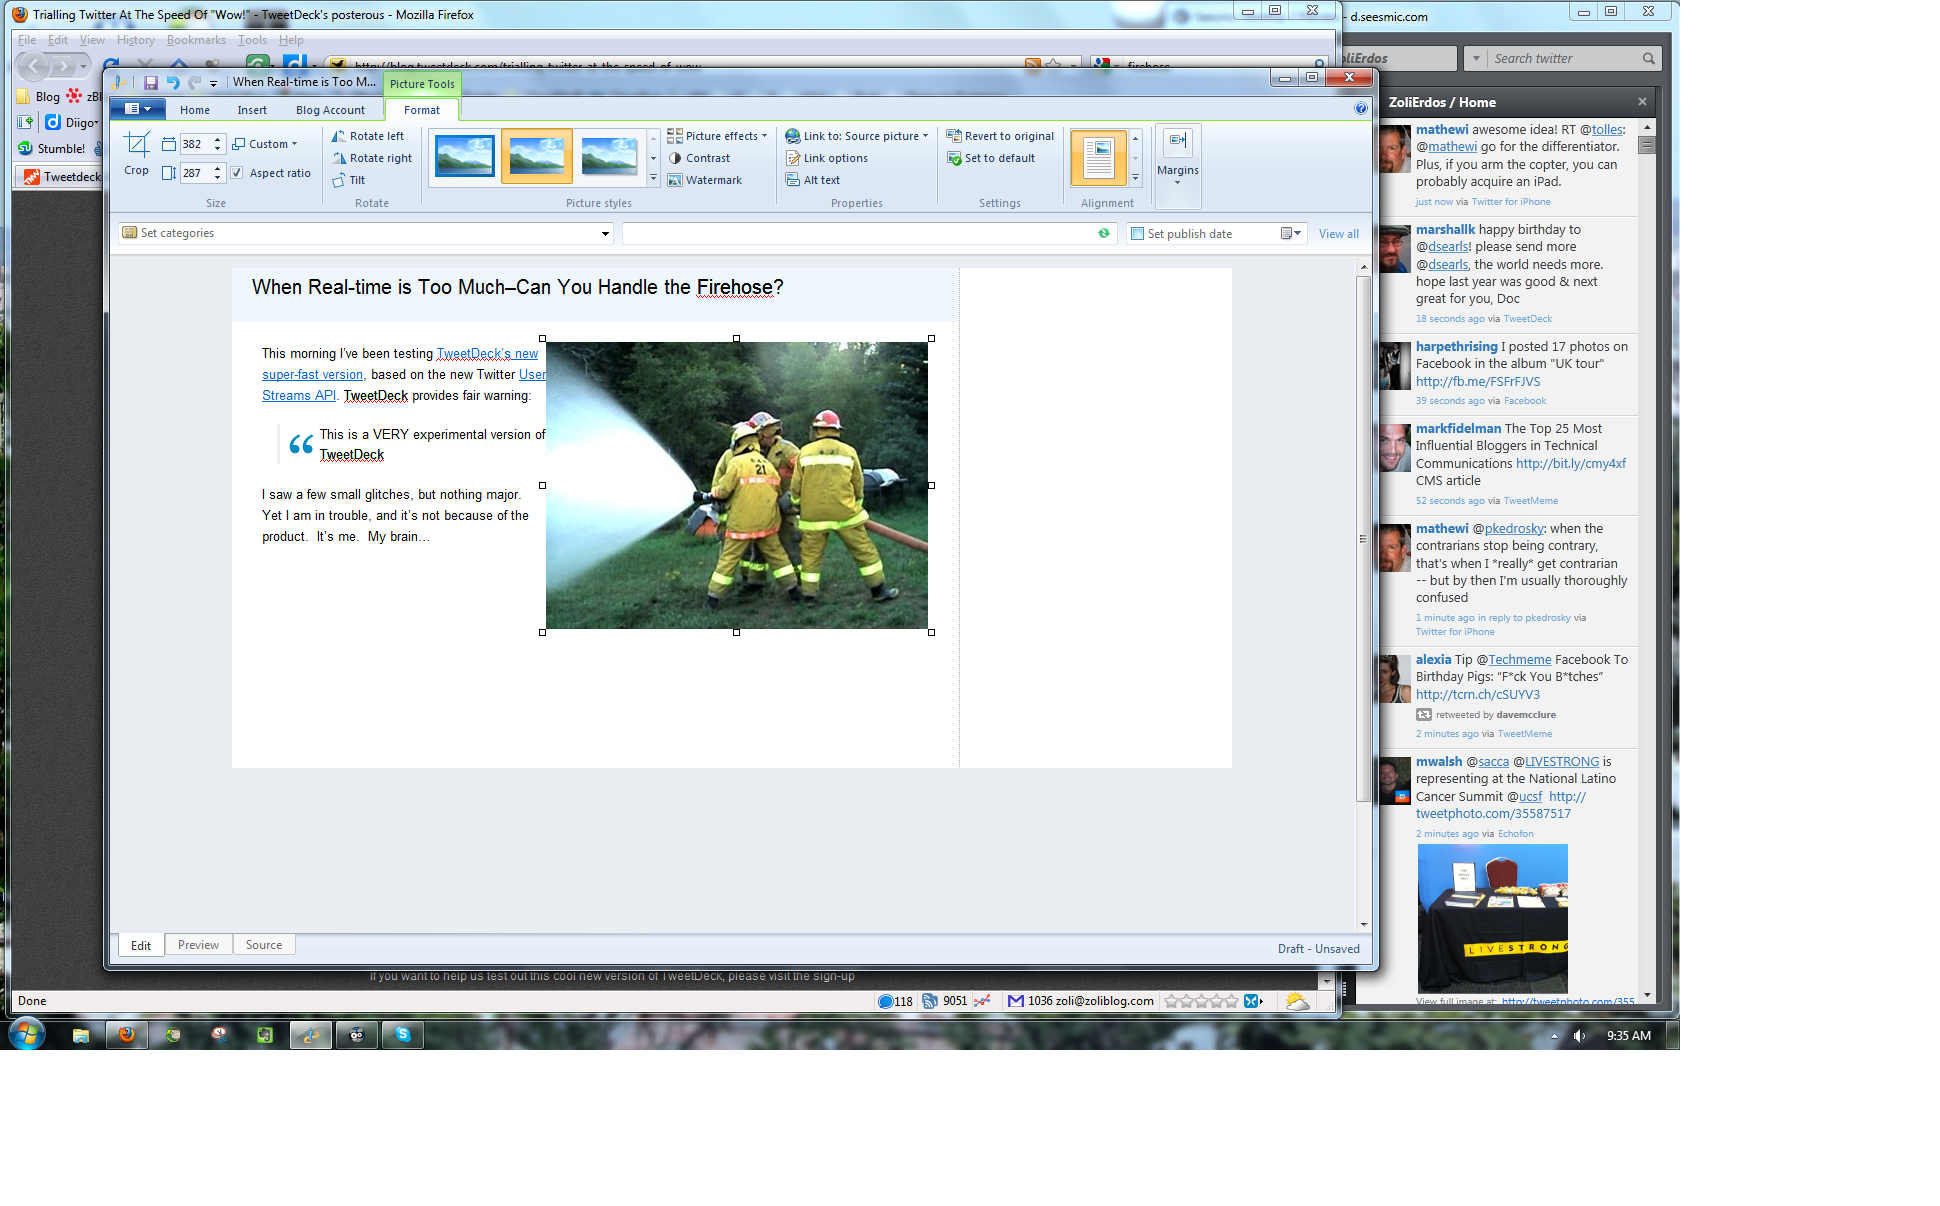
Task: Click the Tweetdeck bookmark in Firefox toolbar
Action: (62, 177)
